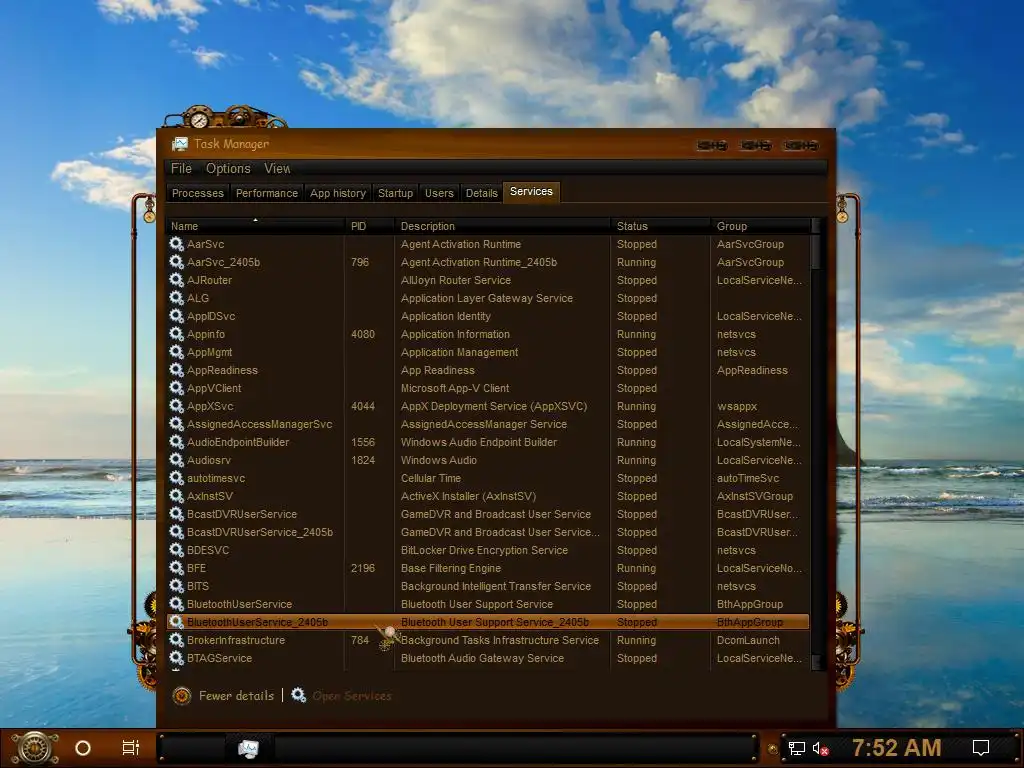The image size is (1024, 768).
Task: Select the Services tab
Action: [x=531, y=192]
